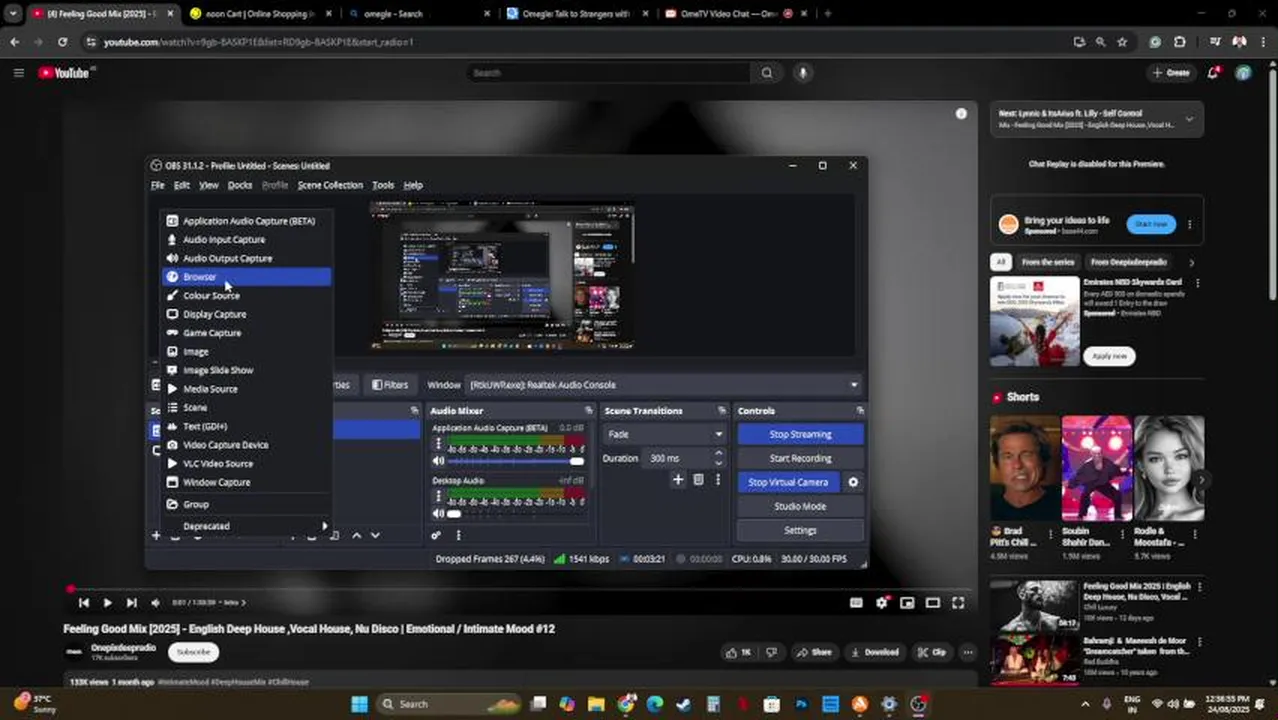Choose Video Capture Device source
1278x720 pixels.
(246, 445)
